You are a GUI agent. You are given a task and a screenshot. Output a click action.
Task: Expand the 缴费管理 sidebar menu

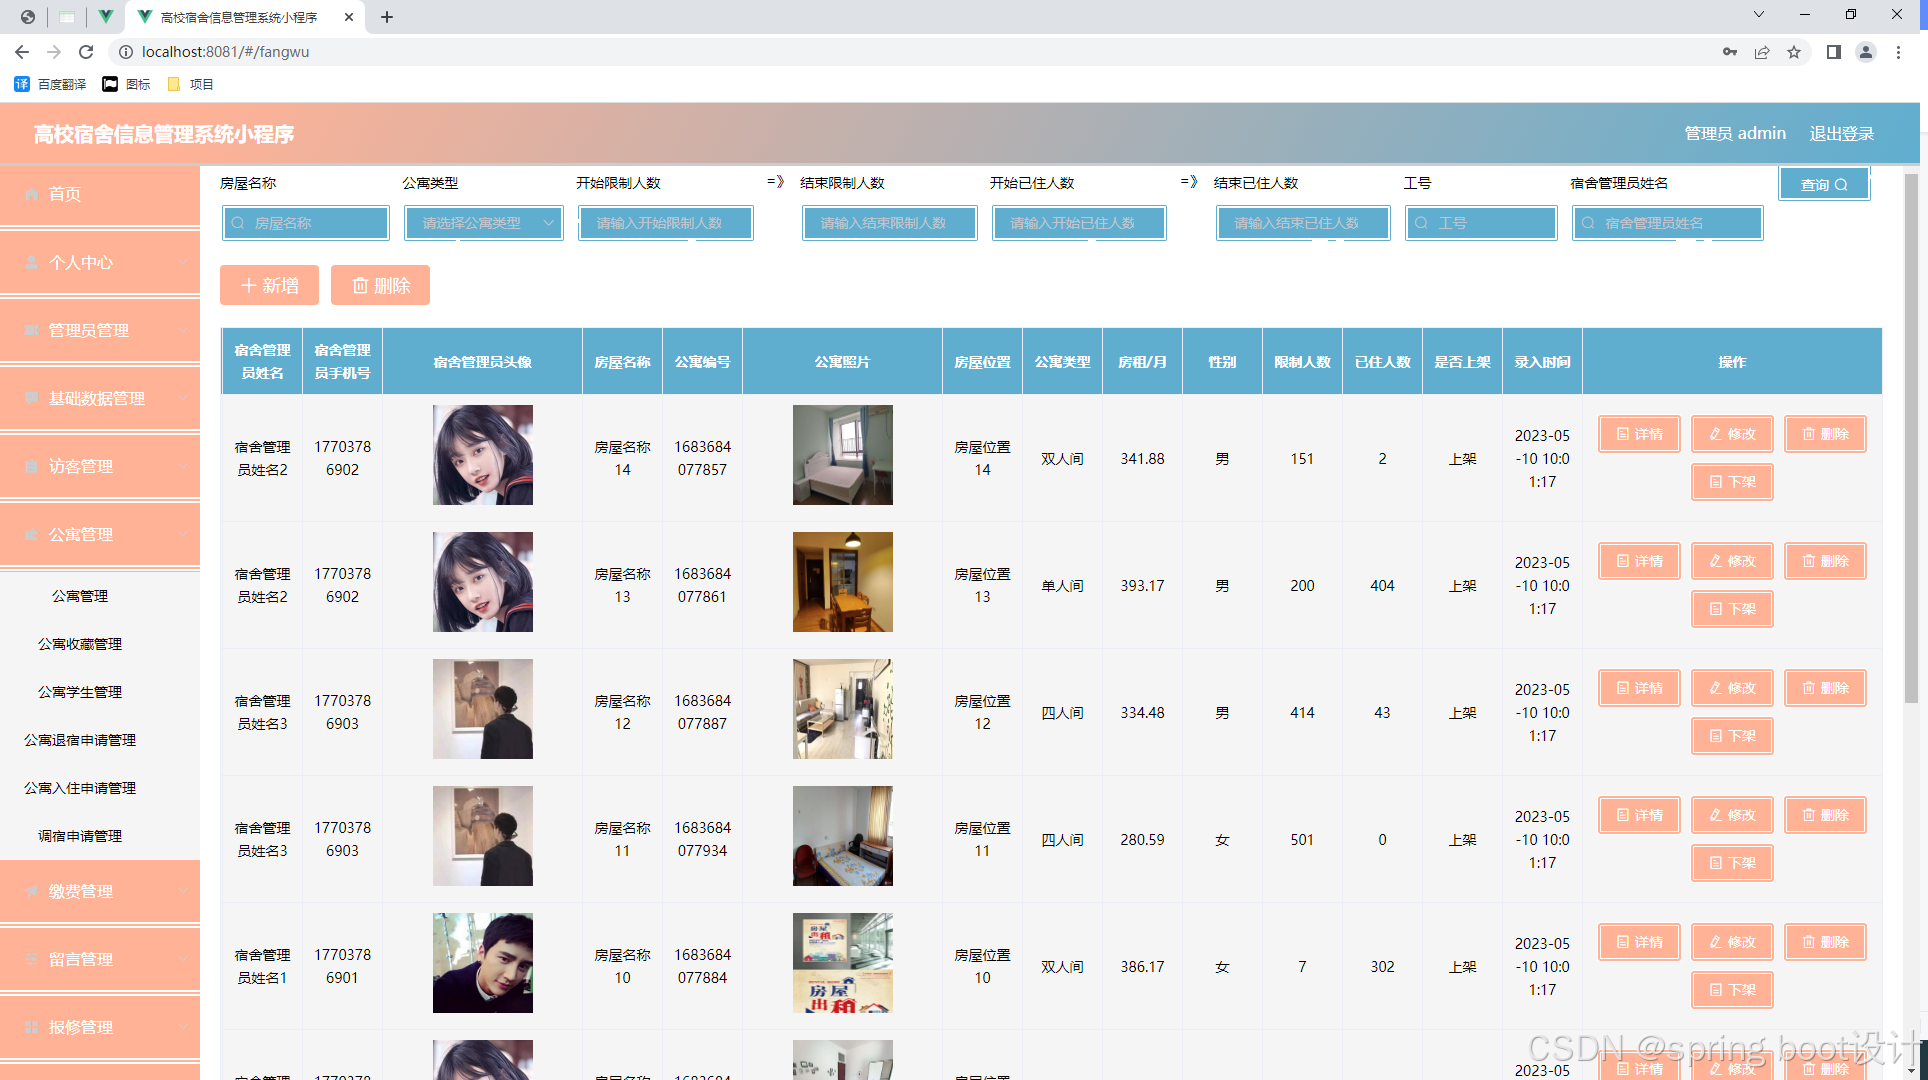[100, 892]
